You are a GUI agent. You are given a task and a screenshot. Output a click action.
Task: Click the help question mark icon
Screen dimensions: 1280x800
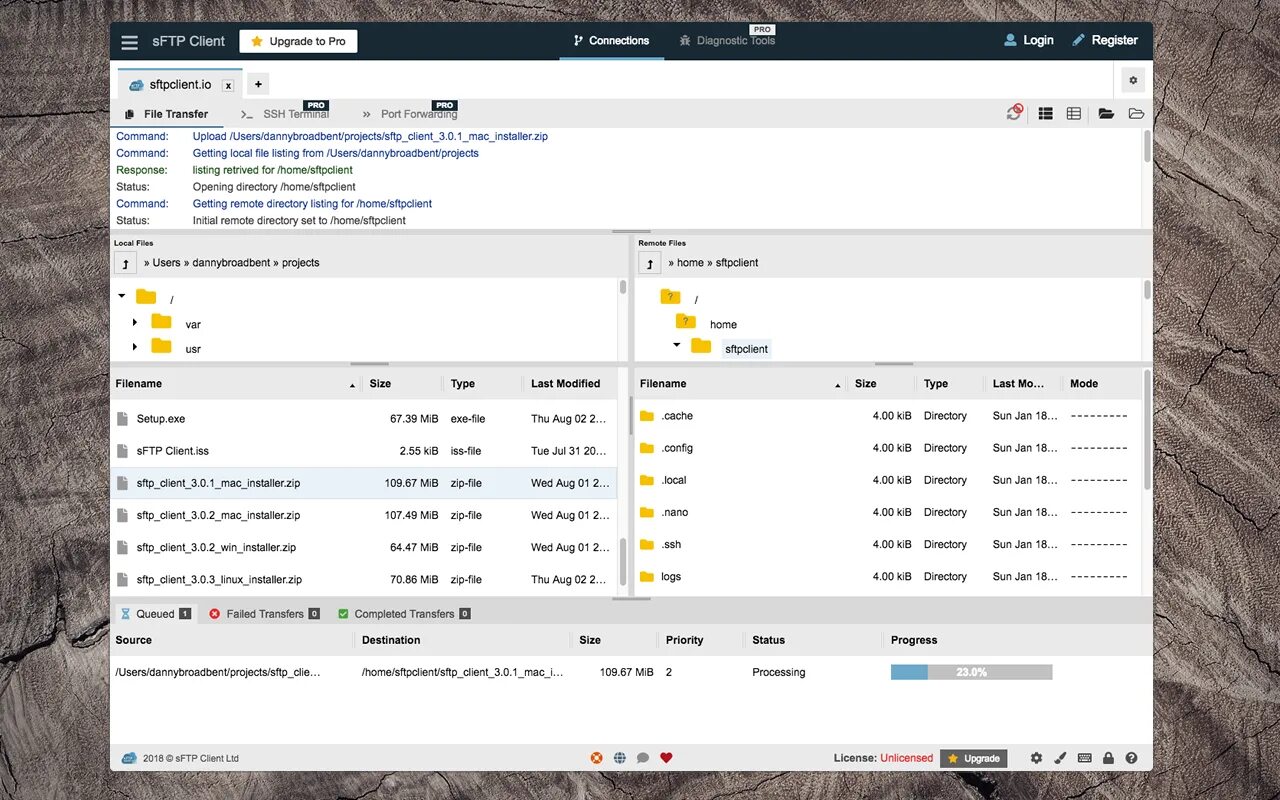click(1132, 758)
